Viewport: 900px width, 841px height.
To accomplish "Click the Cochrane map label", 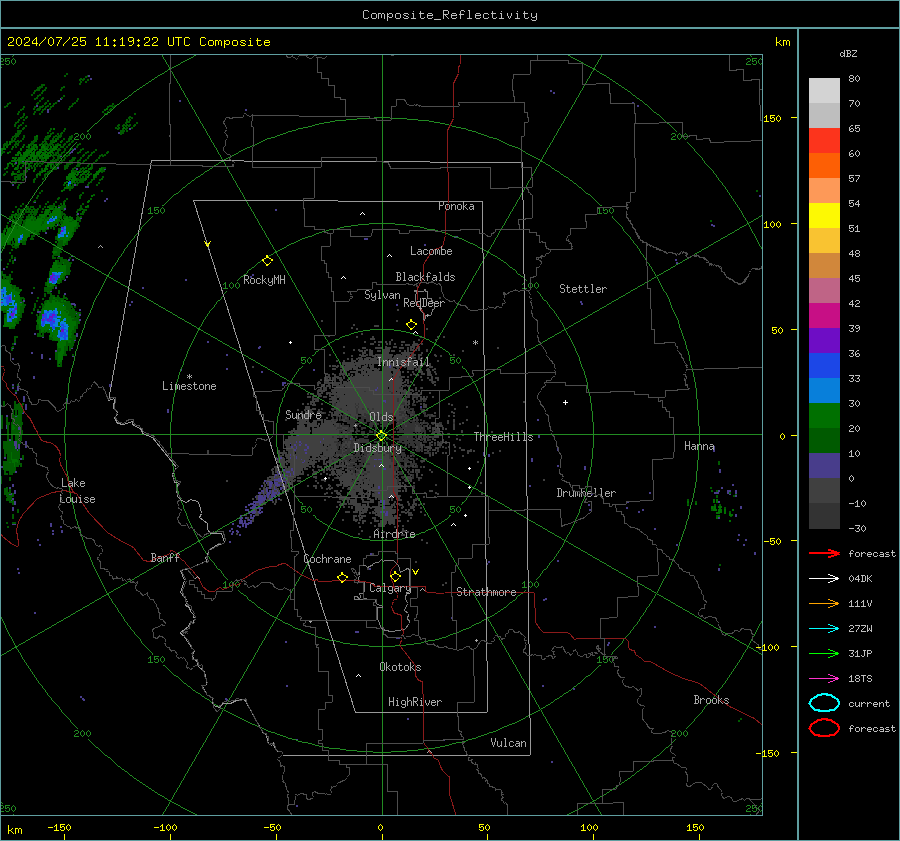I will pyautogui.click(x=327, y=559).
